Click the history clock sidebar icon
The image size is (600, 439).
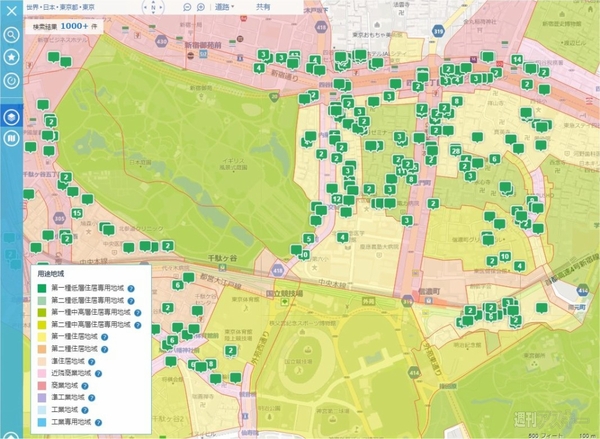(x=11, y=80)
